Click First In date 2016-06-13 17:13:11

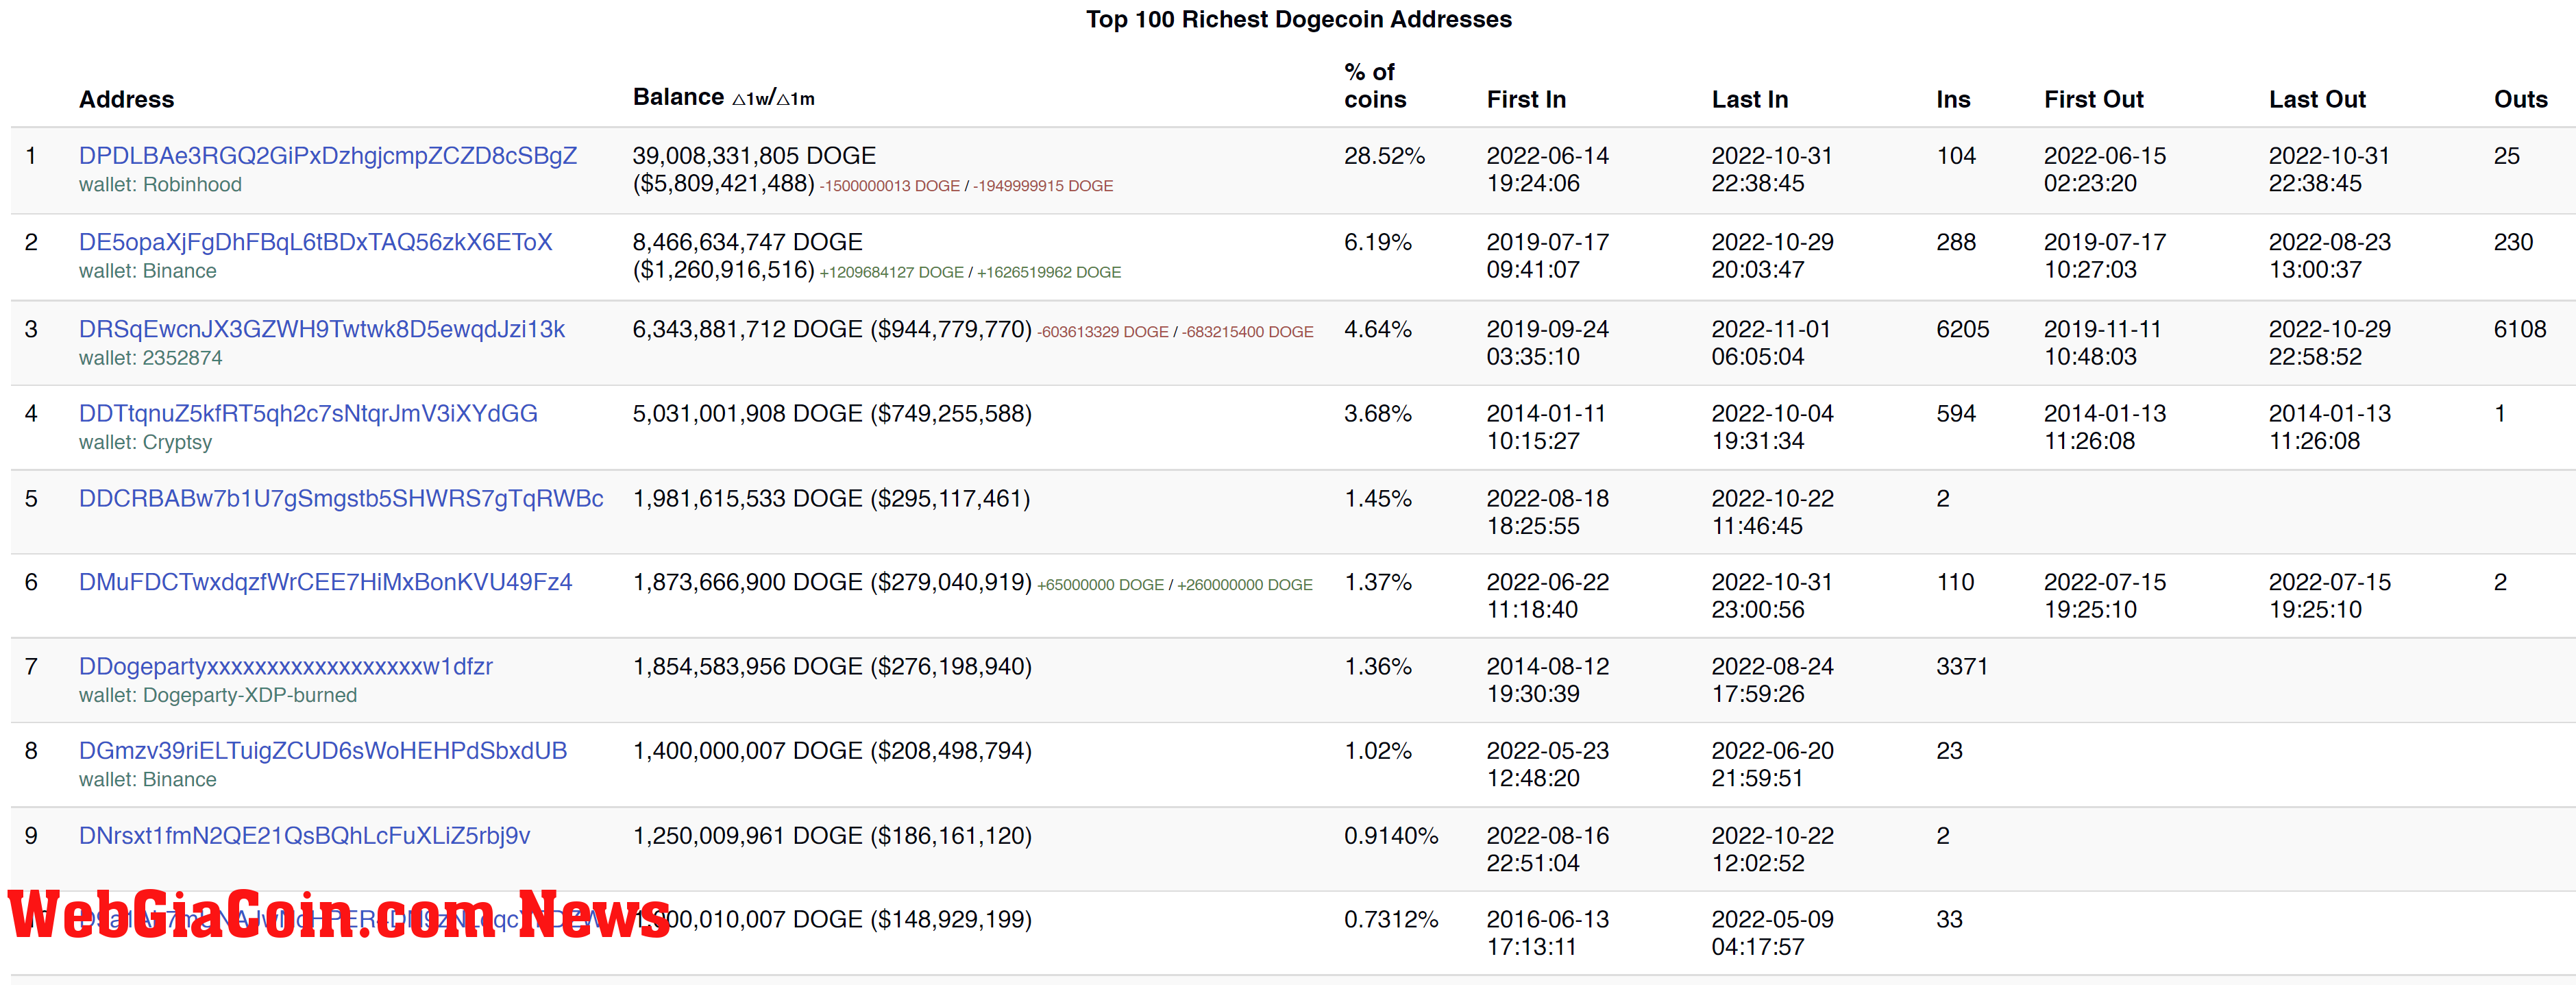click(1548, 933)
